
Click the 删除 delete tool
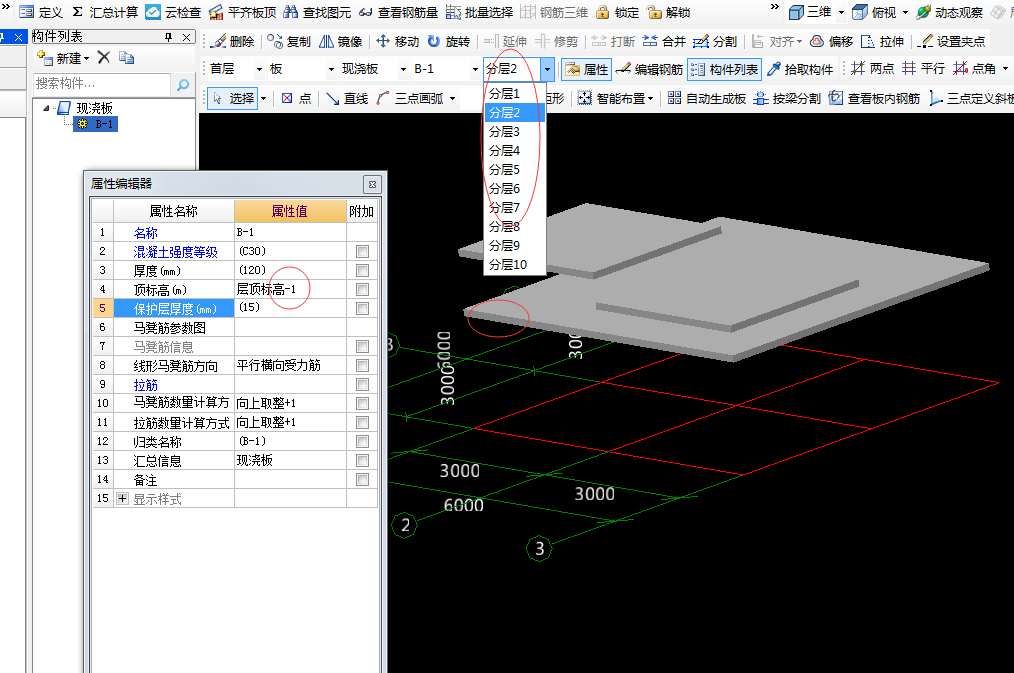pyautogui.click(x=233, y=41)
